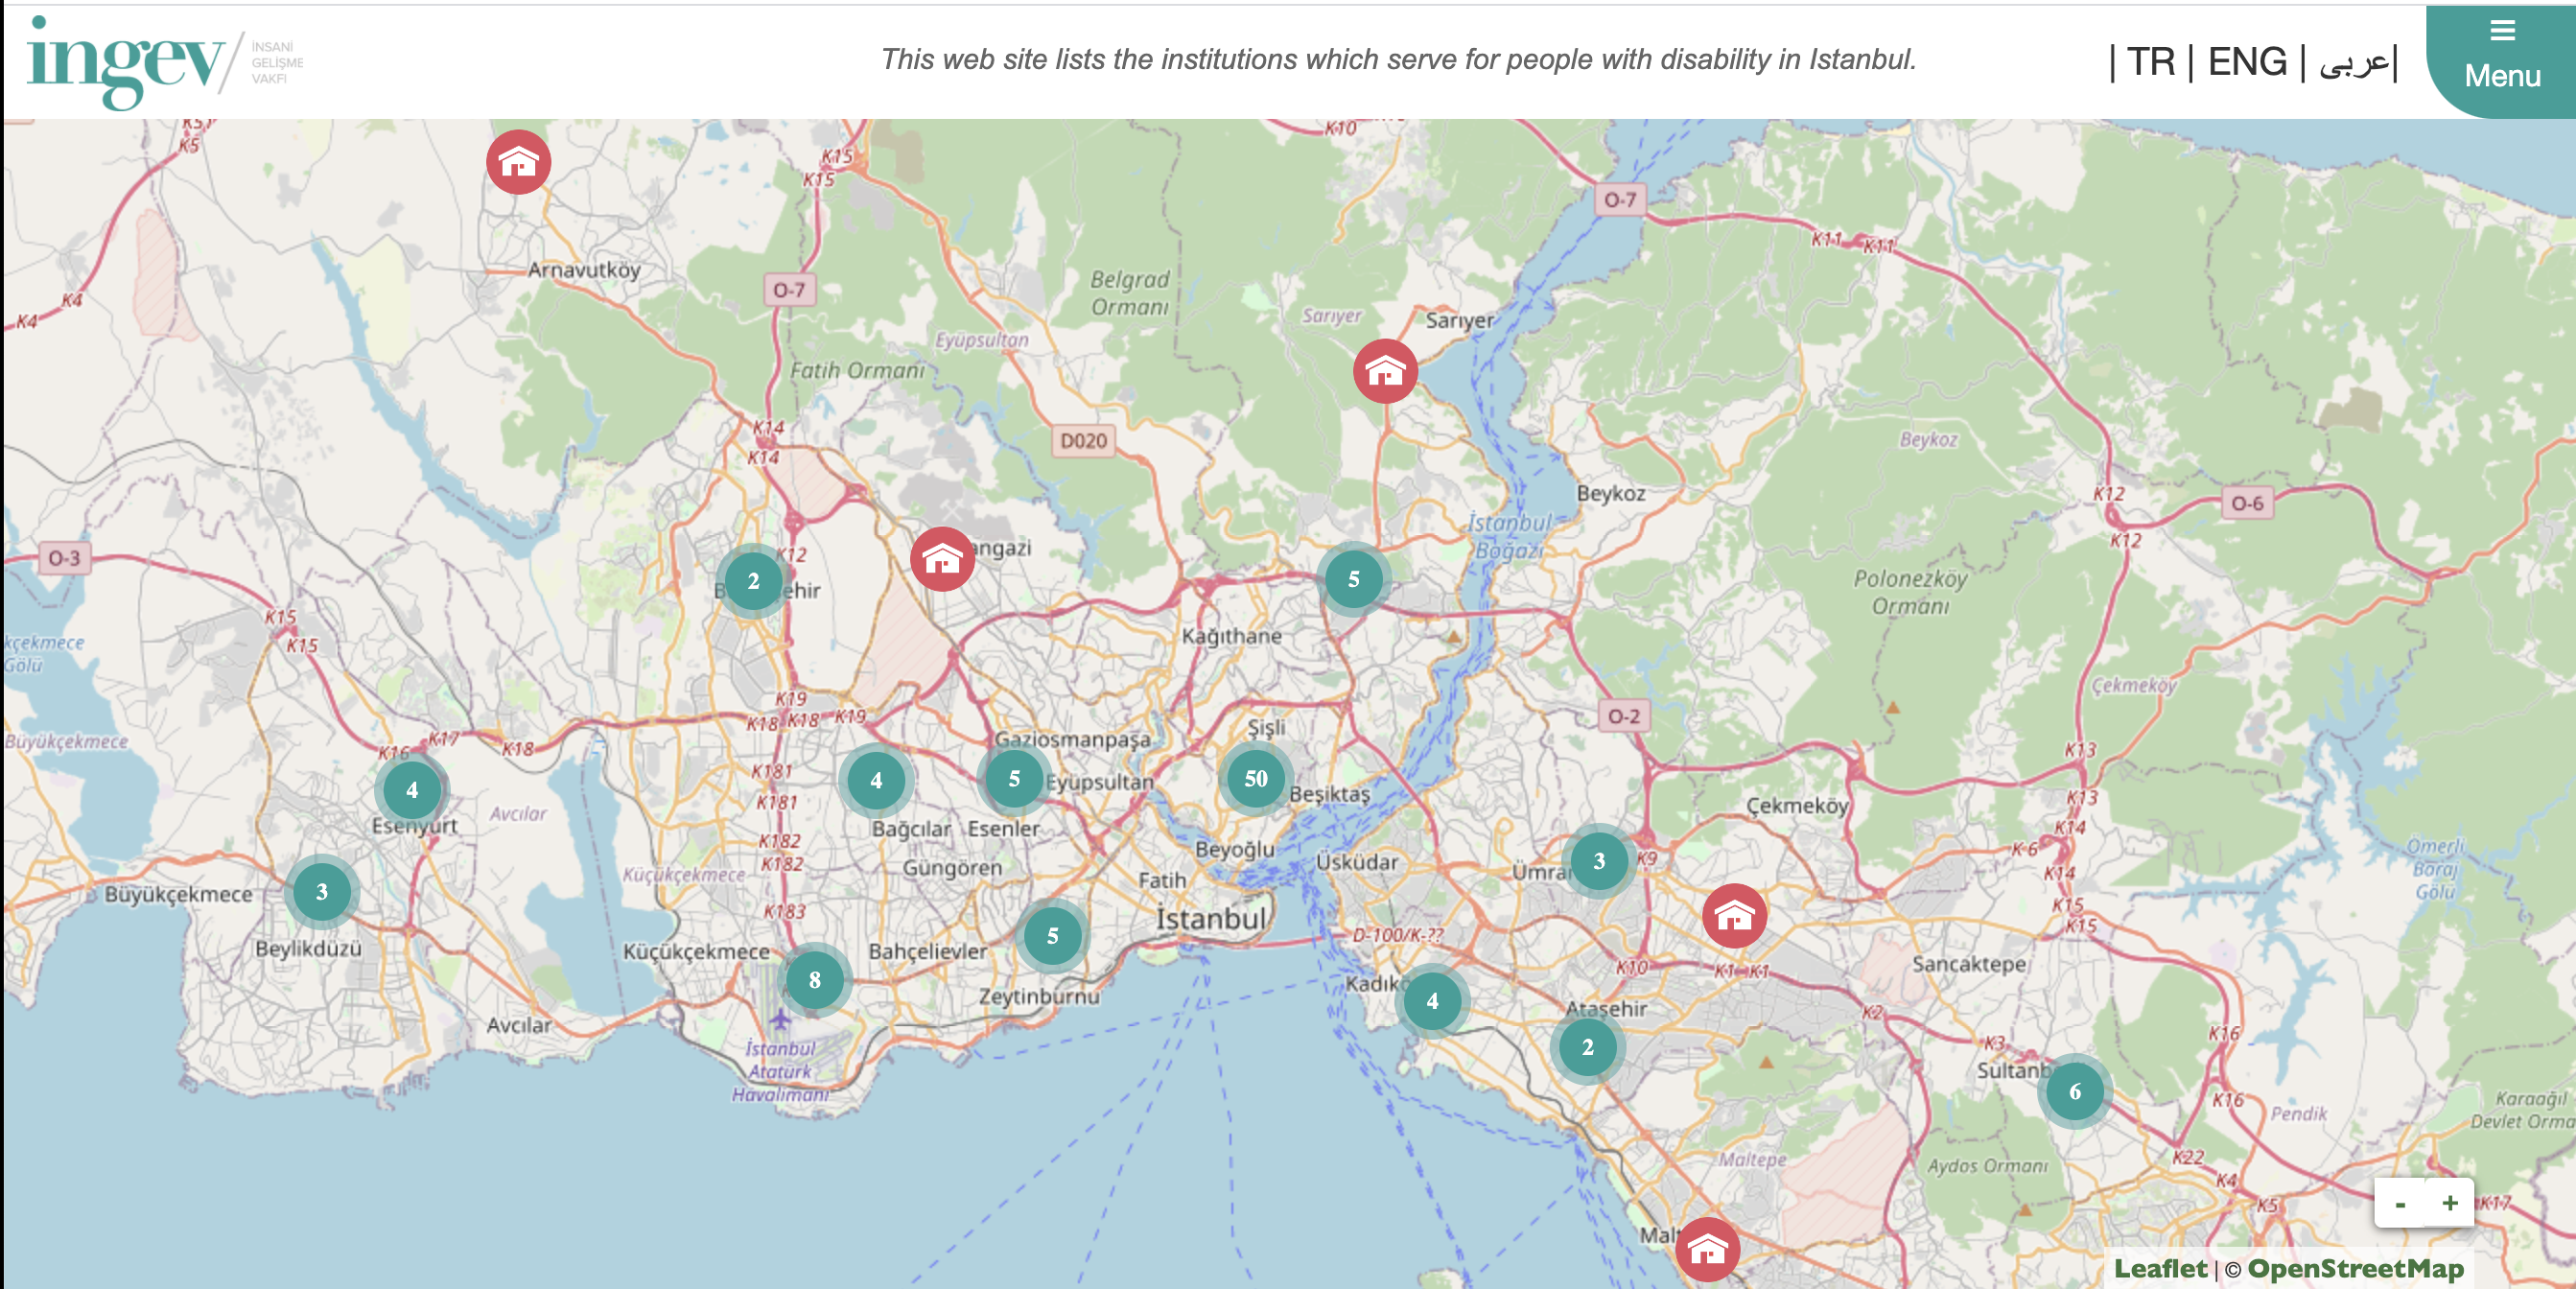Viewport: 2576px width, 1289px height.
Task: Expand the cluster marked 50 near Beşiktaş
Action: point(1257,779)
